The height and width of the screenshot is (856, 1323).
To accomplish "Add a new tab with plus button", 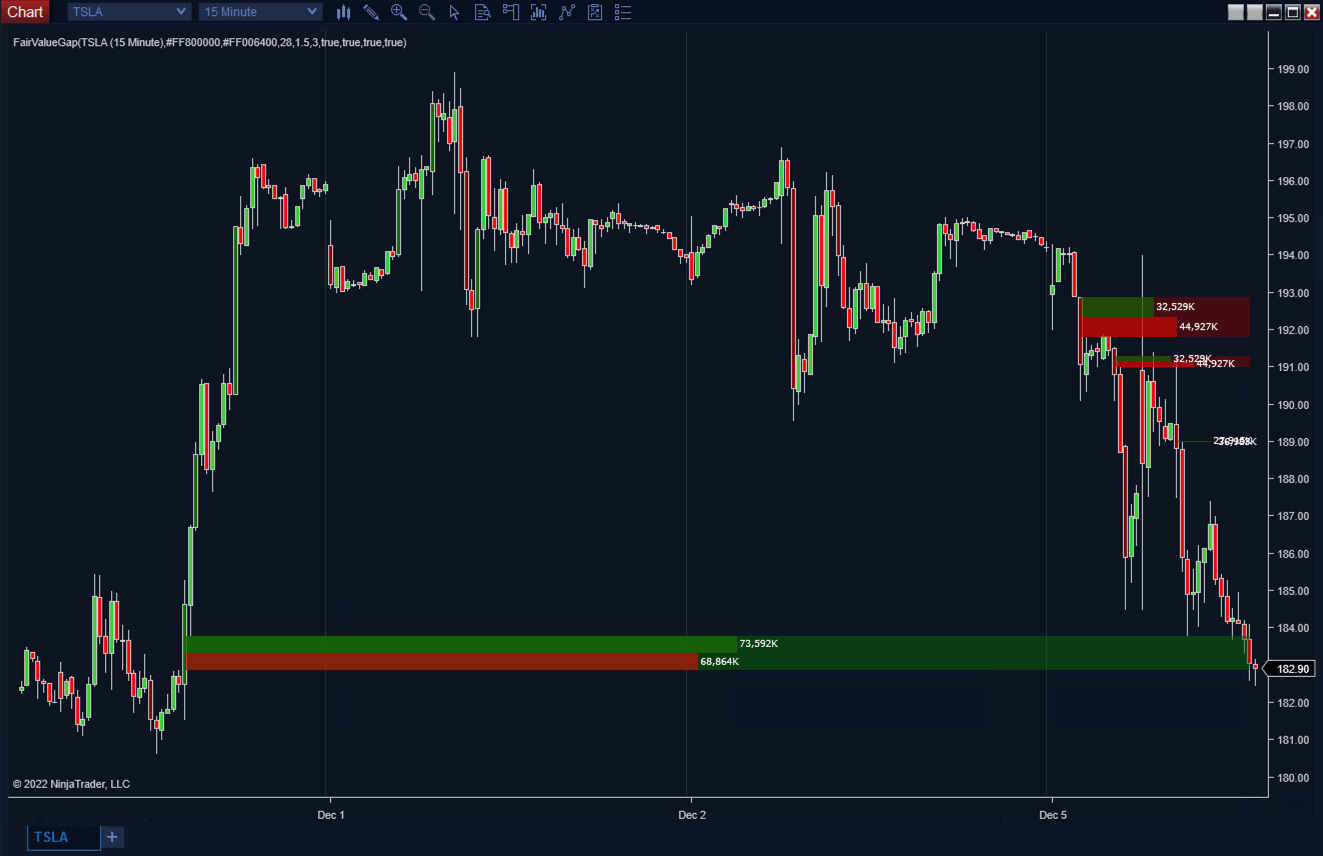I will (x=112, y=837).
